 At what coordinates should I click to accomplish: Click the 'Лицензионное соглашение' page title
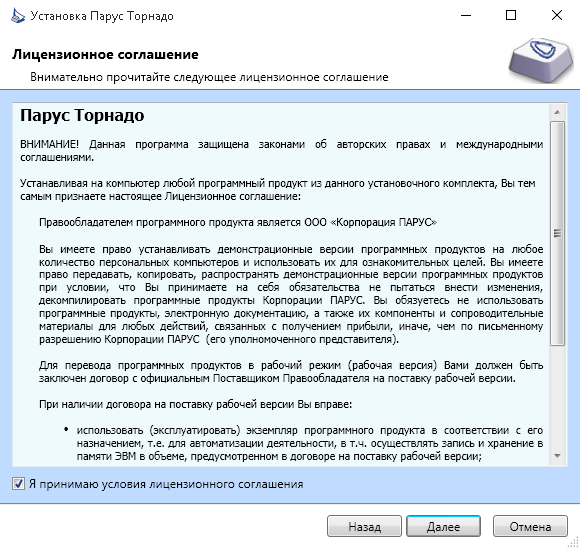[105, 54]
